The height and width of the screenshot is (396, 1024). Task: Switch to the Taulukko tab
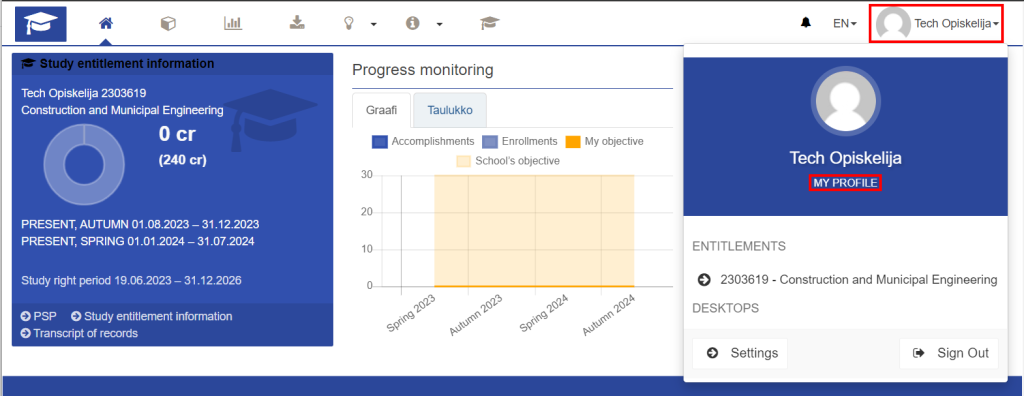[450, 110]
